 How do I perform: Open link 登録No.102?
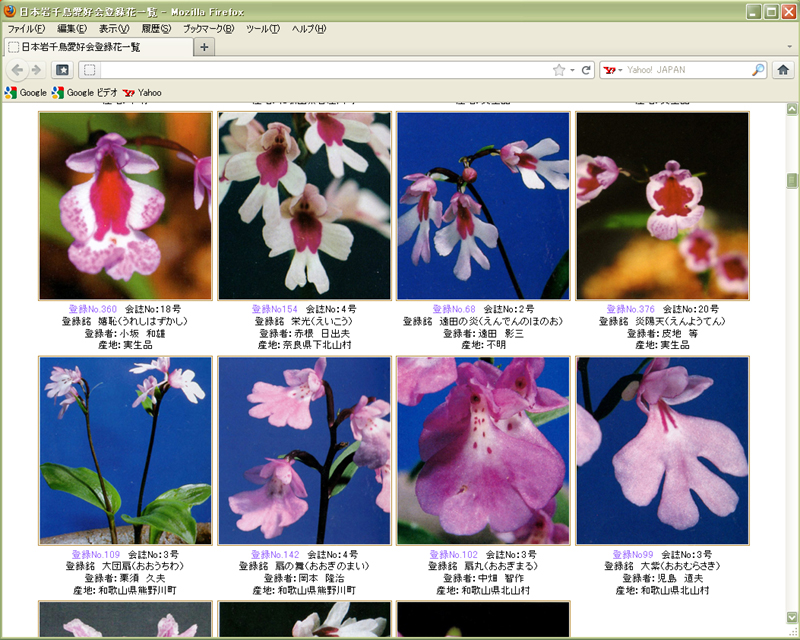(x=454, y=554)
